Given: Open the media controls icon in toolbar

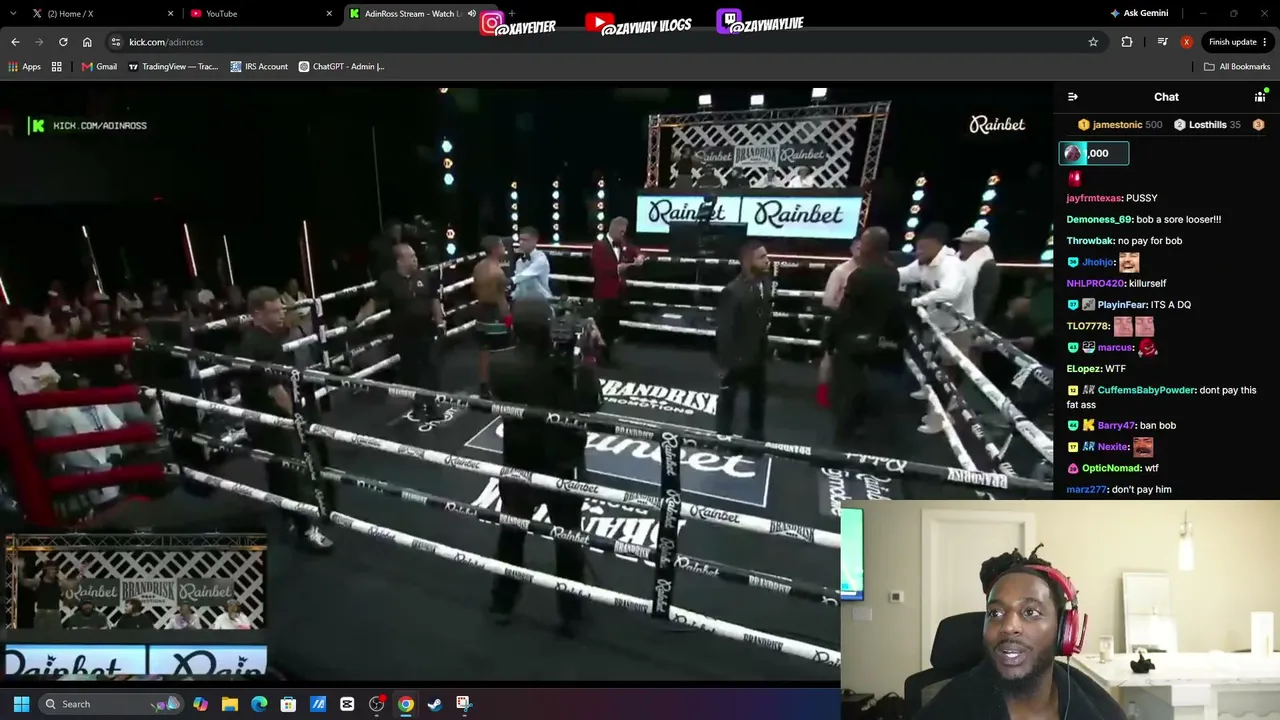Looking at the screenshot, I should click(x=1162, y=42).
